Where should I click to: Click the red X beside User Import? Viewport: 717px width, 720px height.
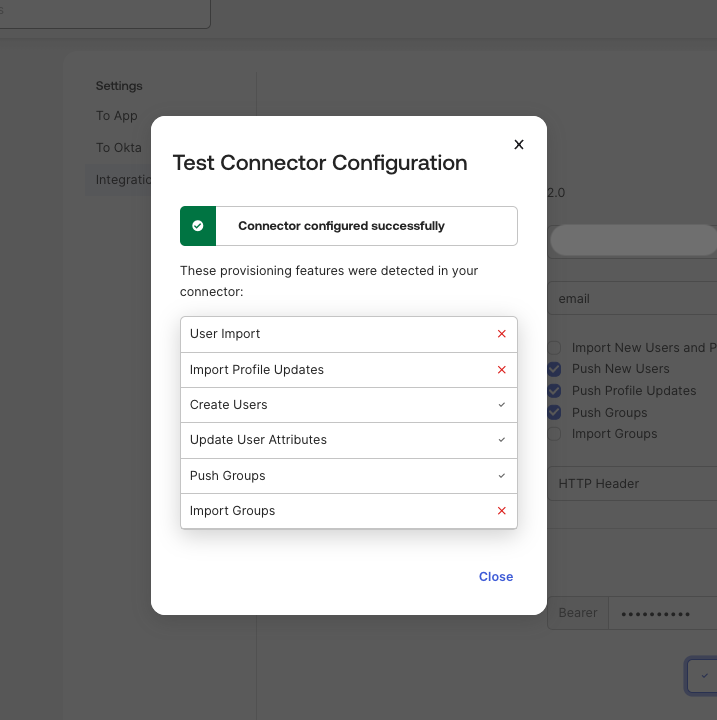coord(502,334)
